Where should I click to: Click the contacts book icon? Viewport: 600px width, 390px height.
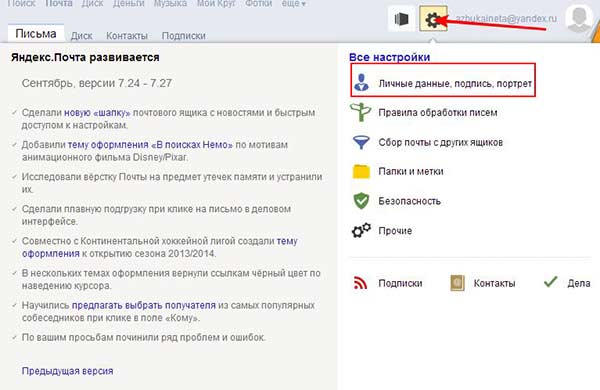(457, 283)
